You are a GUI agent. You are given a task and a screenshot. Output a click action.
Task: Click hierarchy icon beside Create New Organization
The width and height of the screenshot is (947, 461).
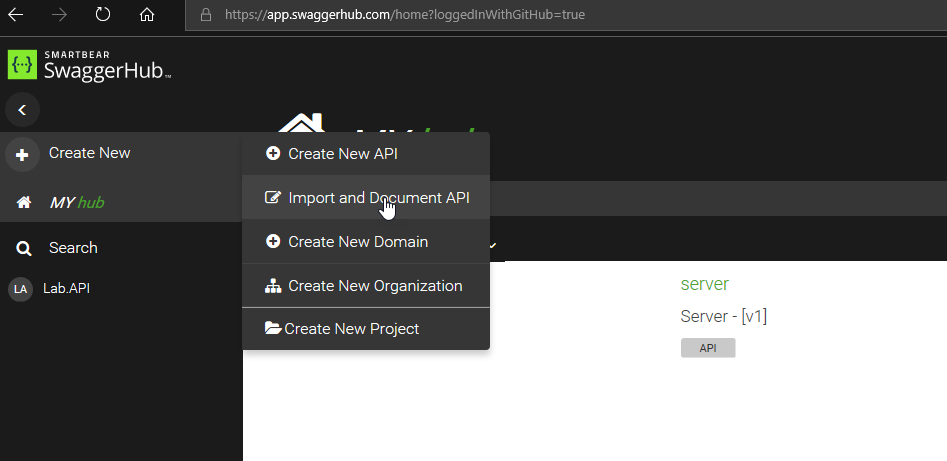click(x=273, y=286)
